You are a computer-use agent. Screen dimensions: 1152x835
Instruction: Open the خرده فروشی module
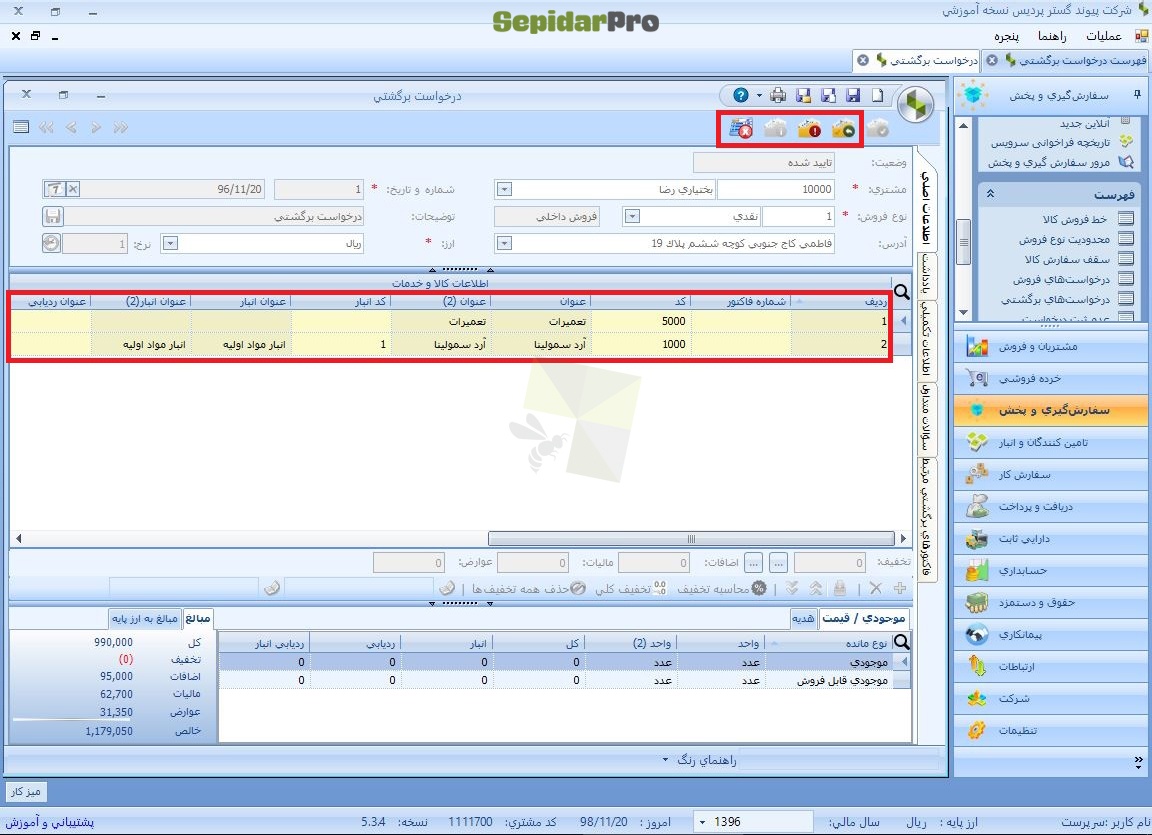1051,378
